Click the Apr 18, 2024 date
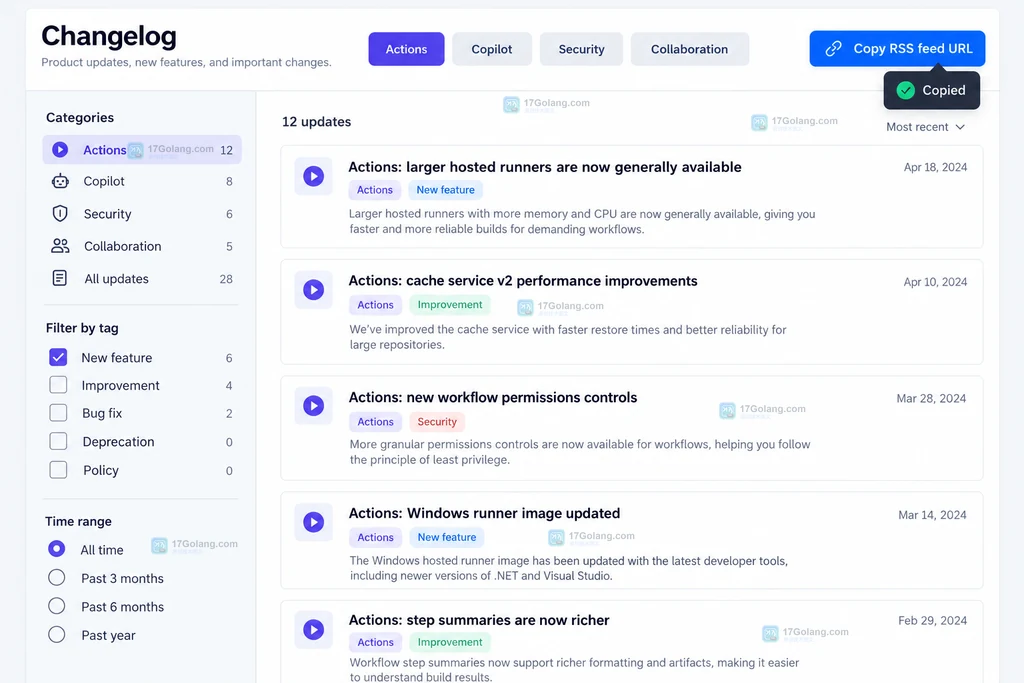 point(935,167)
